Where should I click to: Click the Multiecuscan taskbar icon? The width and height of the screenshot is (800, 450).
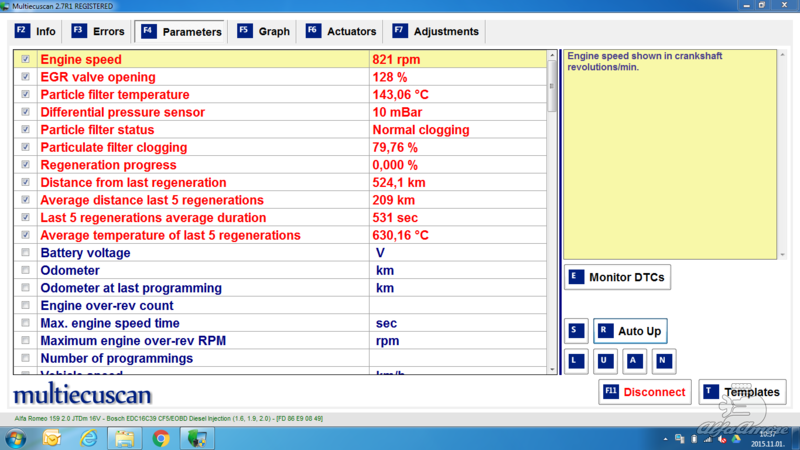click(197, 438)
